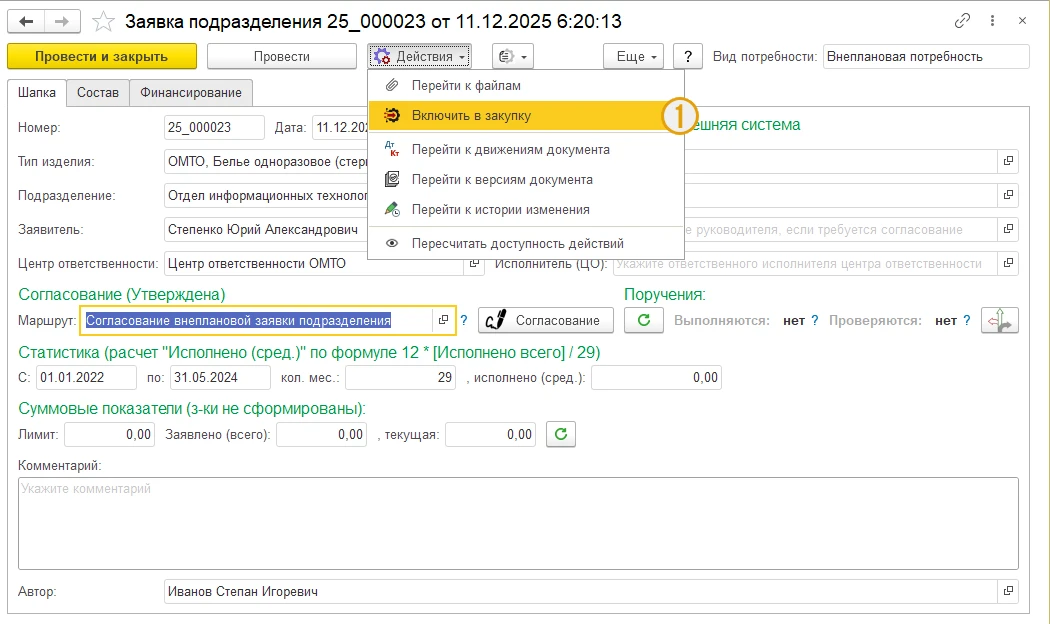Open the Автор field's linked item

[x=1008, y=591]
